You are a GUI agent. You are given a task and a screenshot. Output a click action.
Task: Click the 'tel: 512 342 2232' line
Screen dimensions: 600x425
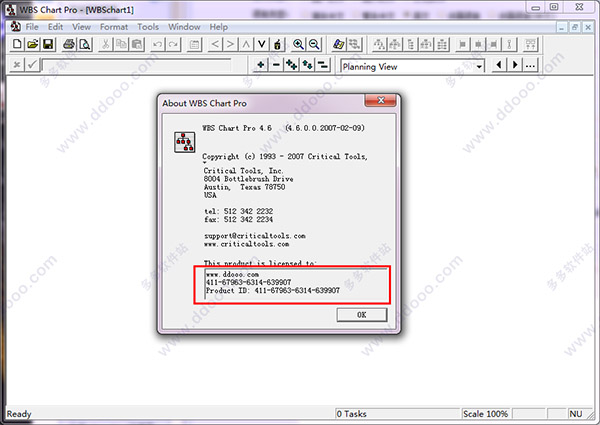coord(238,211)
